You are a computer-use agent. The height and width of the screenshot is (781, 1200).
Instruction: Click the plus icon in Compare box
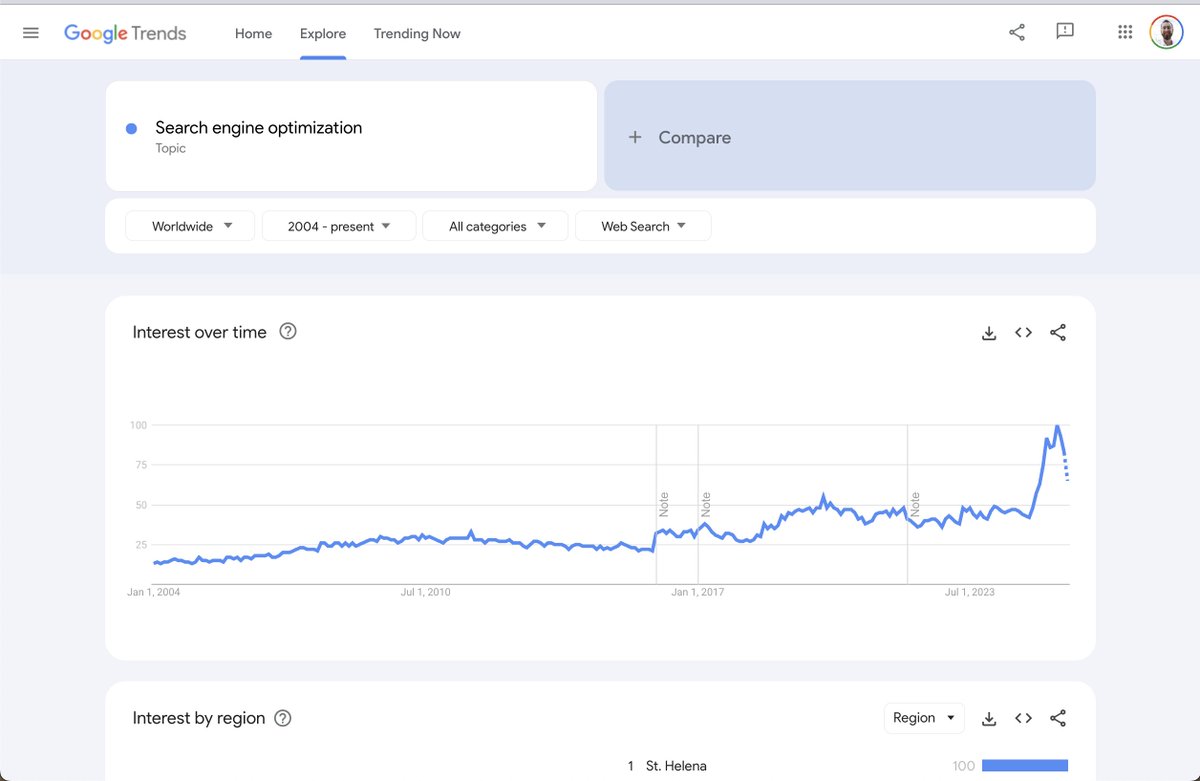635,137
